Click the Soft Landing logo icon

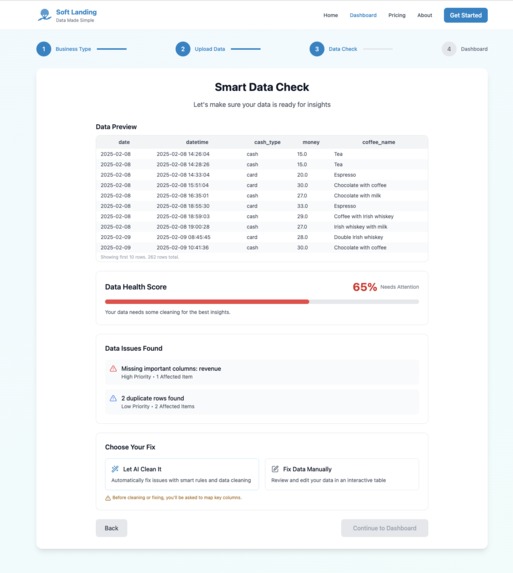pyautogui.click(x=45, y=15)
